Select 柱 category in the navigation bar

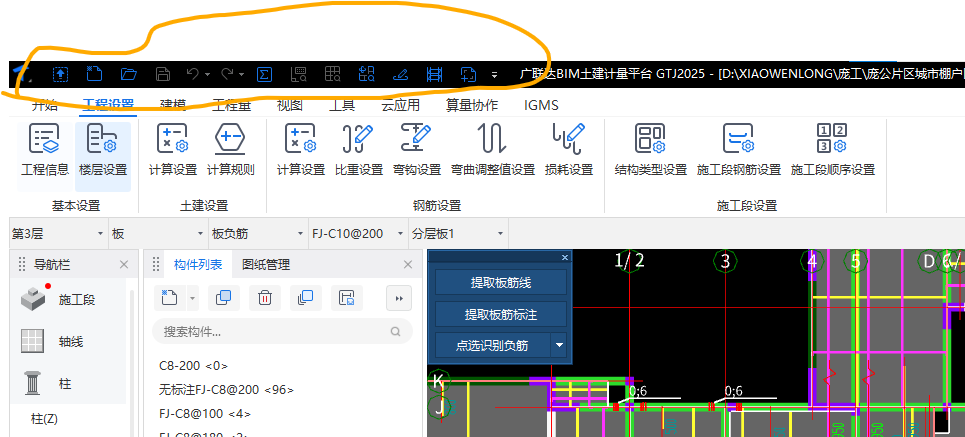(66, 384)
